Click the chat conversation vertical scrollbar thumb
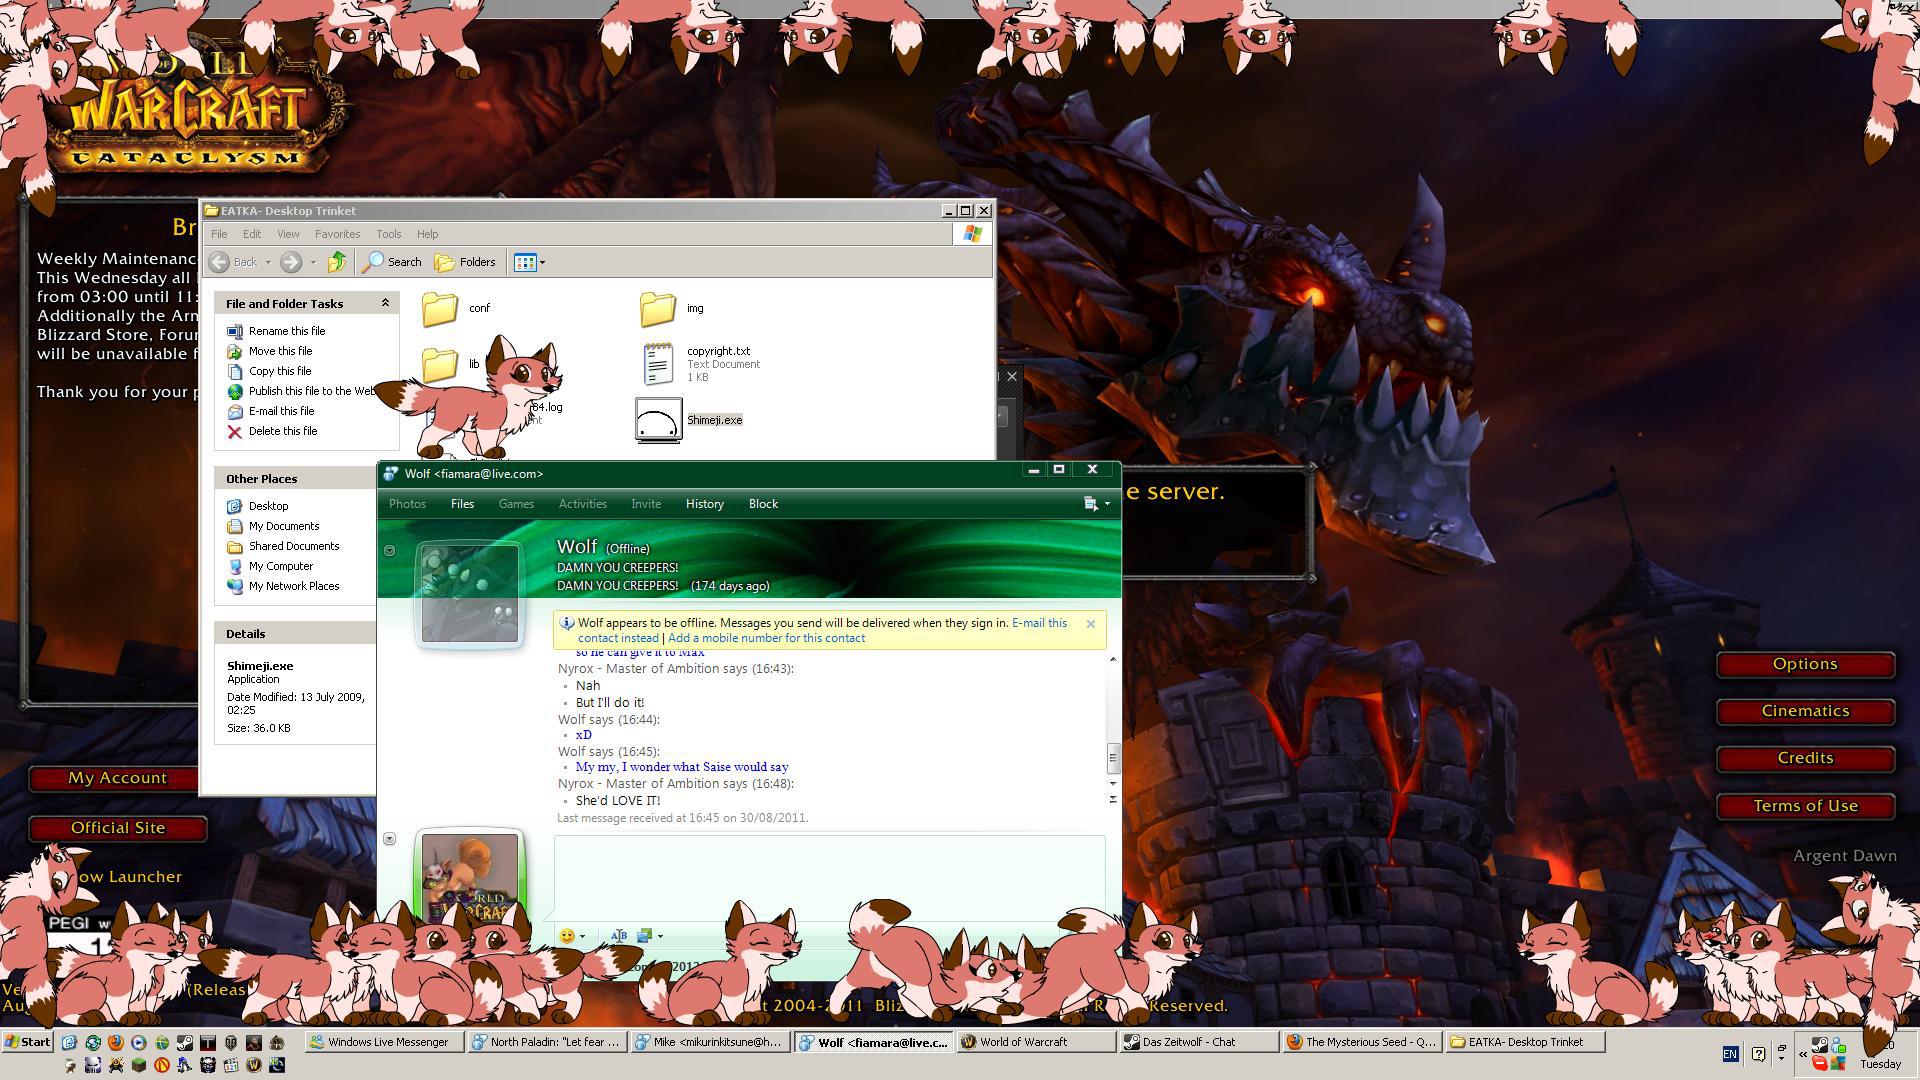The image size is (1920, 1080). (1113, 758)
